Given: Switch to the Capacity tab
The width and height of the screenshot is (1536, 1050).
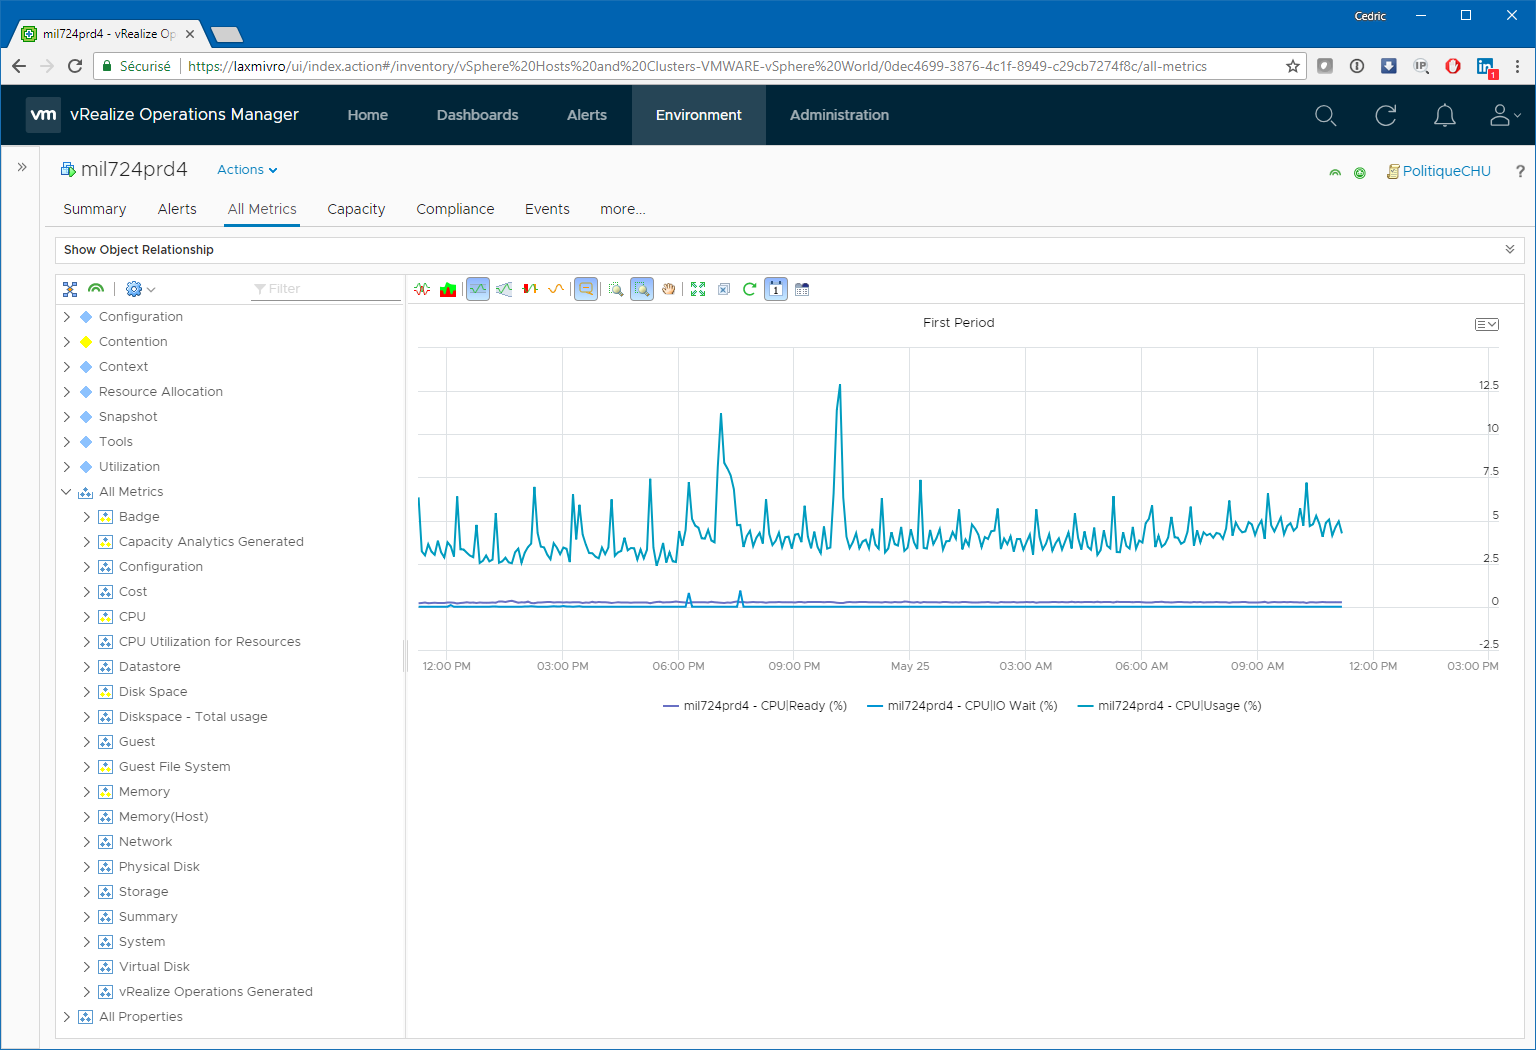Looking at the screenshot, I should click(356, 209).
